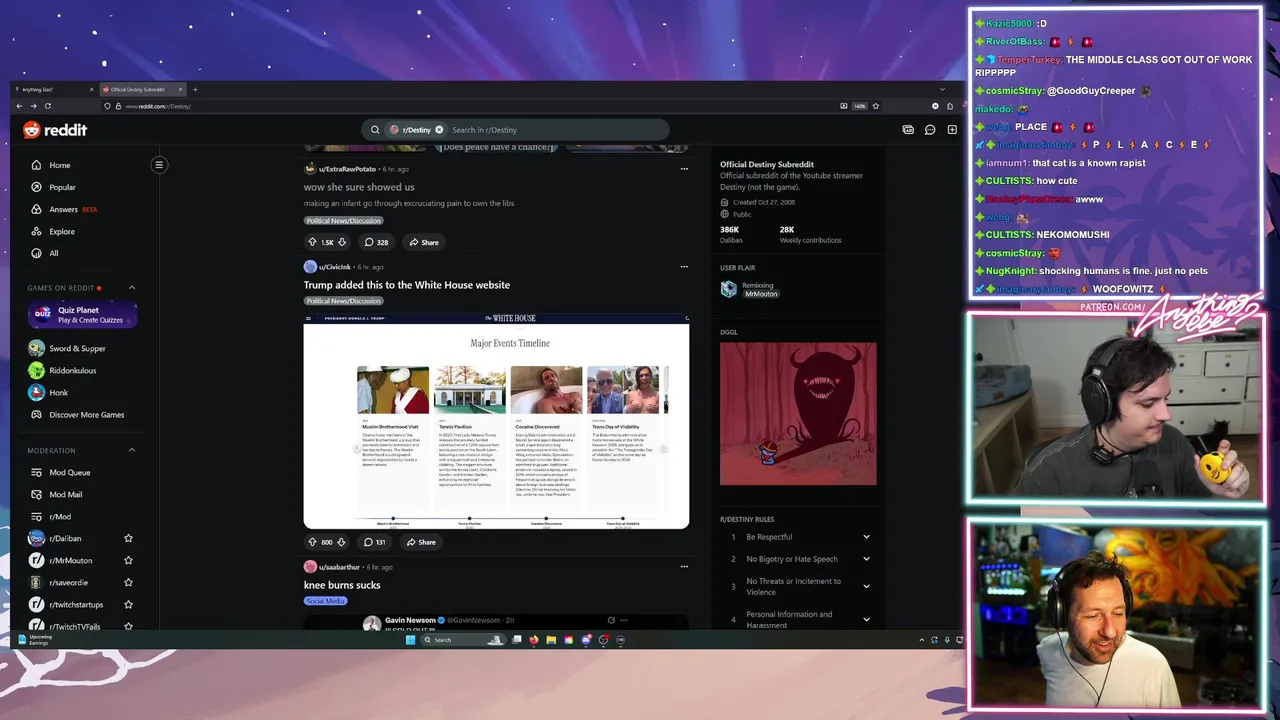Downvote the White House website post
The height and width of the screenshot is (720, 1280).
pyautogui.click(x=341, y=542)
